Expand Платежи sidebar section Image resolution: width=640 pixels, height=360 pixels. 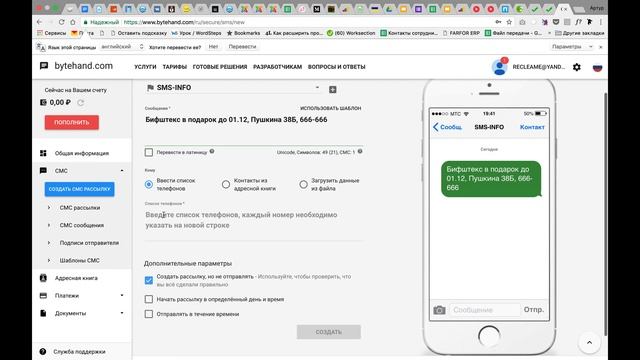122,295
